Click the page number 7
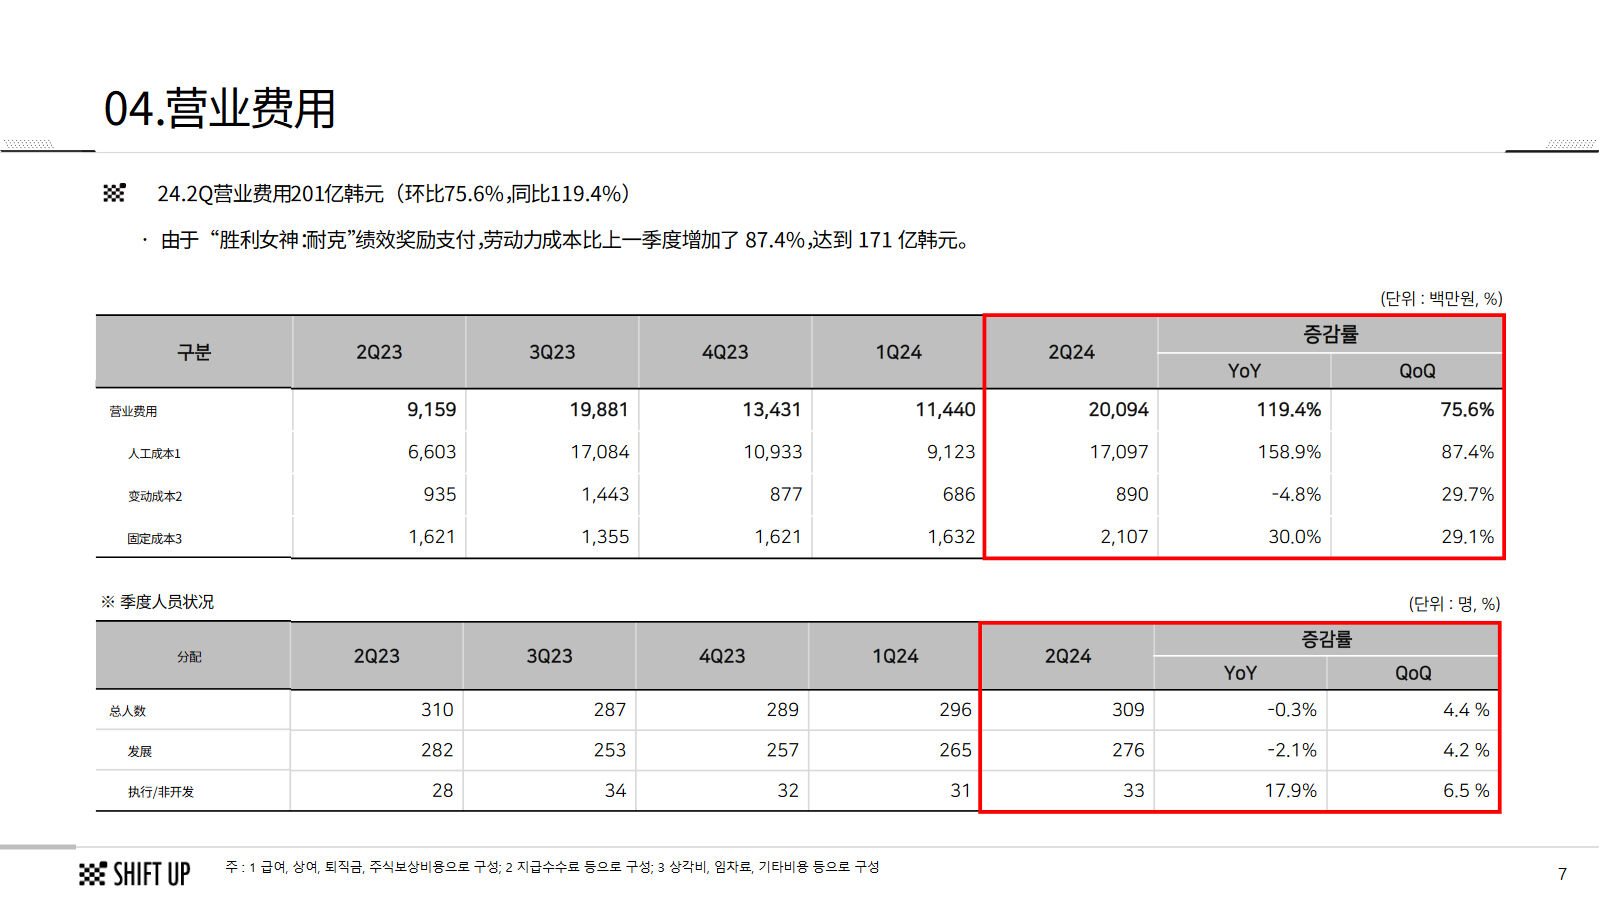1600x898 pixels. coord(1562,874)
